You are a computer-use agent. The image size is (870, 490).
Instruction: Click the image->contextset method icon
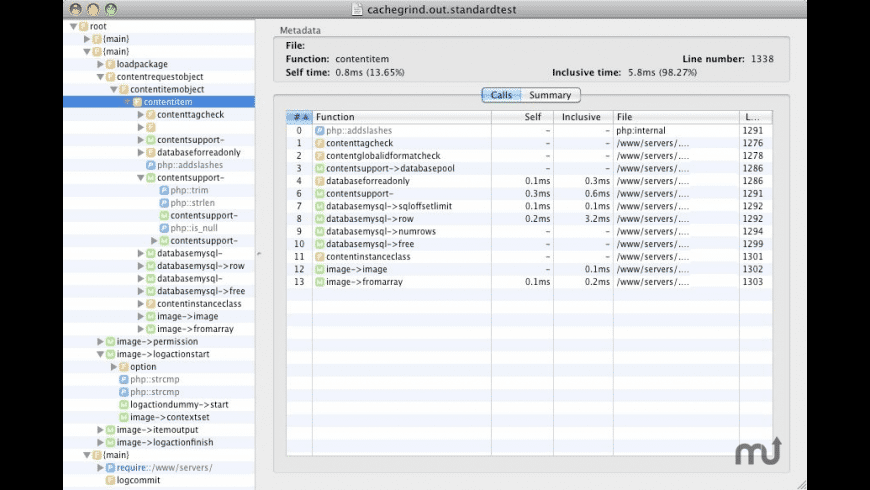[x=124, y=417]
